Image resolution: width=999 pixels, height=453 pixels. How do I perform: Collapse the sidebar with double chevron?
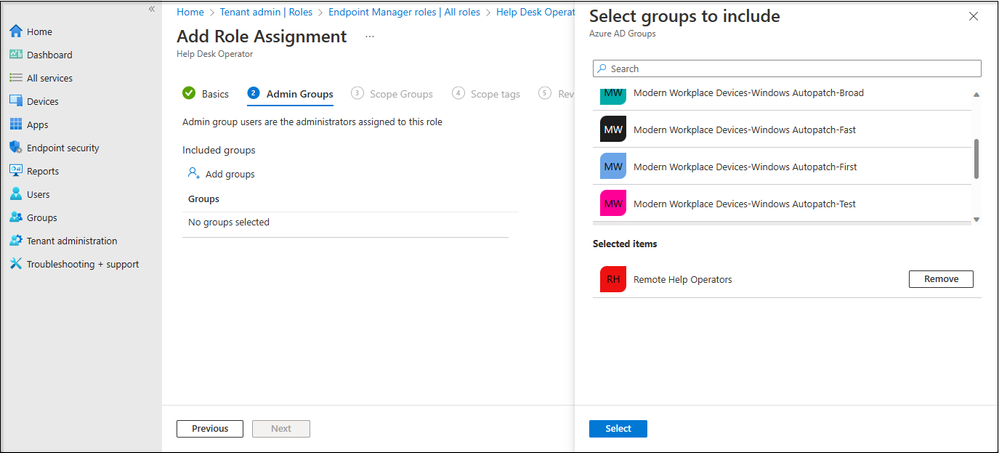(152, 9)
